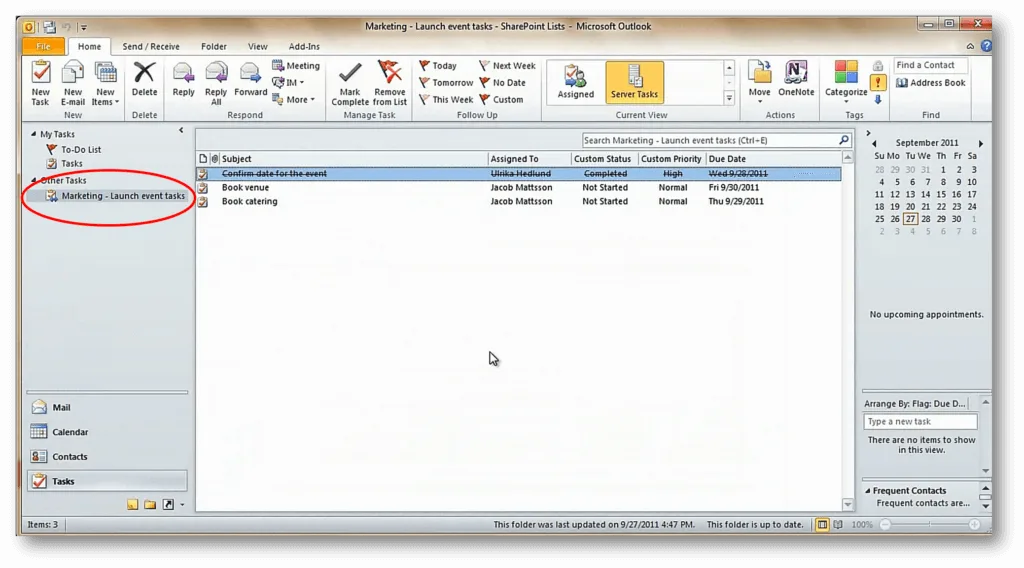Open the Folder ribbon tab
This screenshot has height=568, width=1024.
click(x=214, y=46)
